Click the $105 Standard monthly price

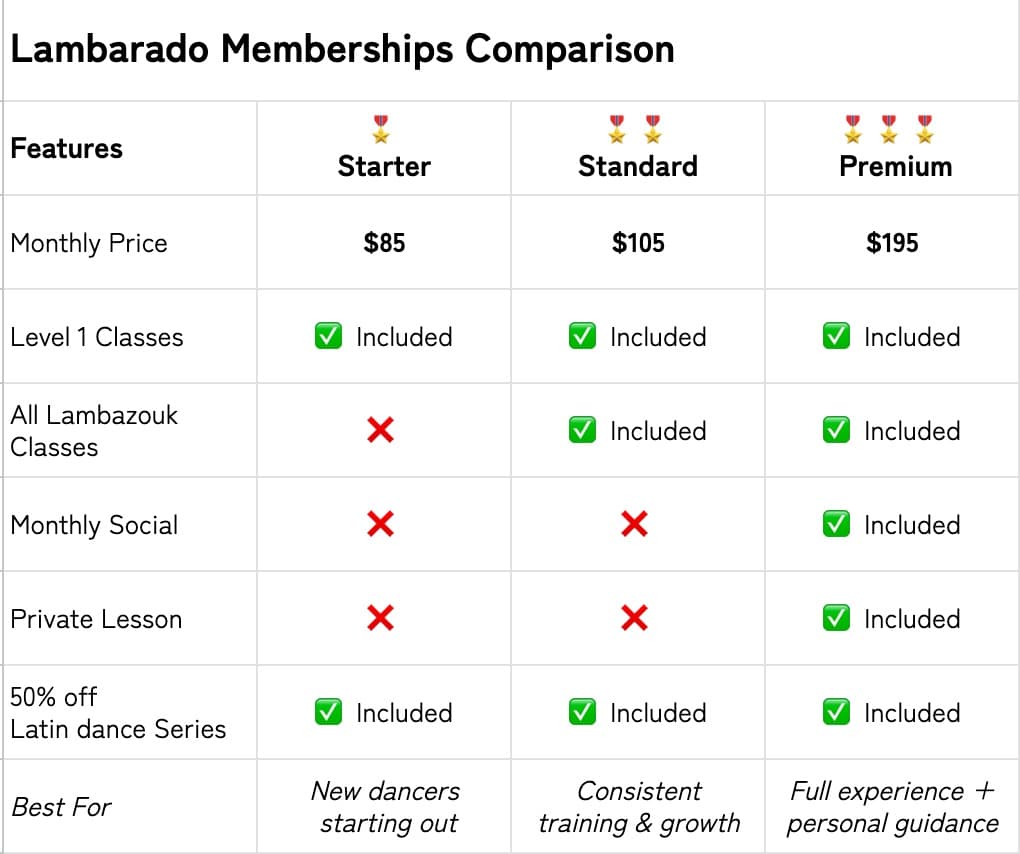[638, 243]
